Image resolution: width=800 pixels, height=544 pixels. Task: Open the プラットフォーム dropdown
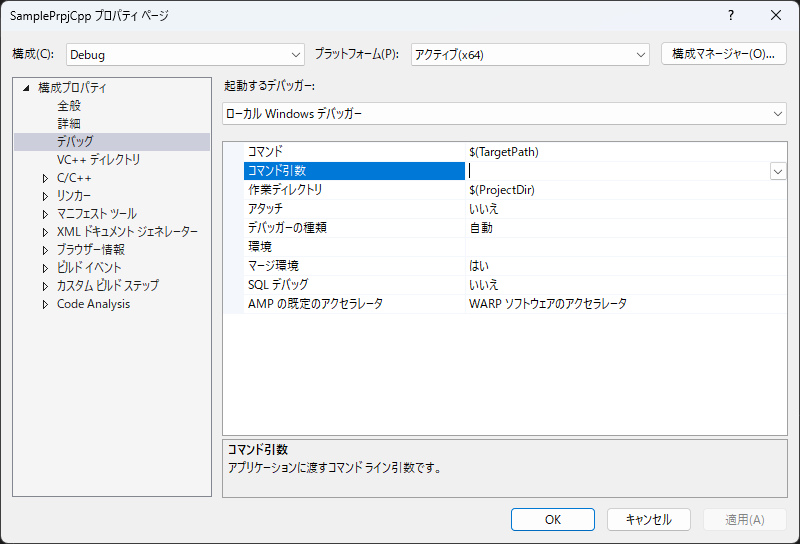click(530, 54)
